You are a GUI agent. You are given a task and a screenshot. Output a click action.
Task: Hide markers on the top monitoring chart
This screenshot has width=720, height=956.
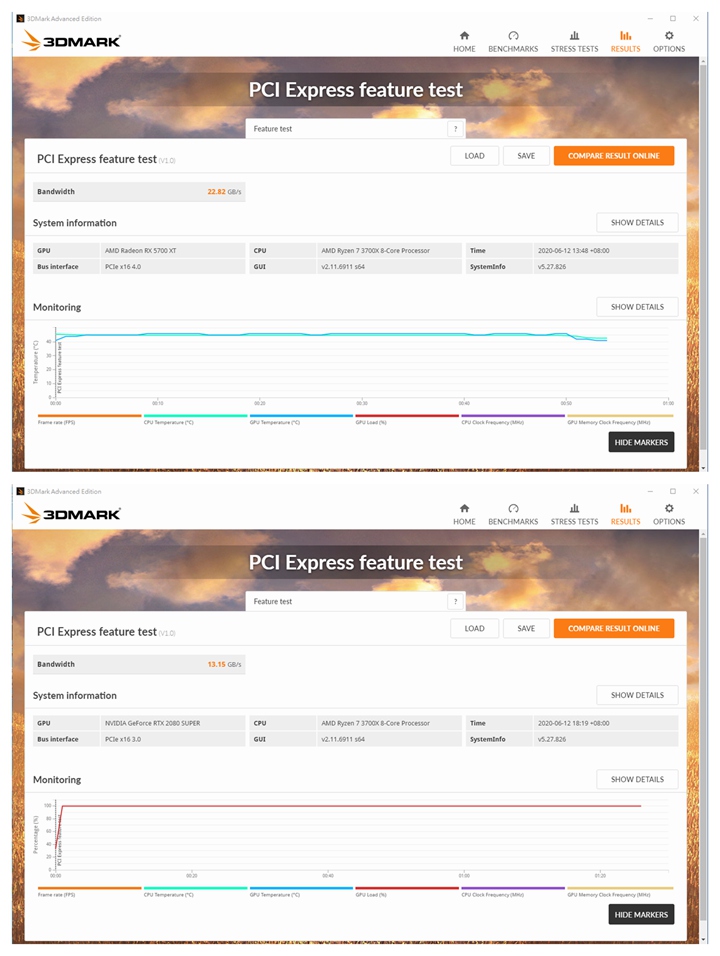click(x=641, y=442)
